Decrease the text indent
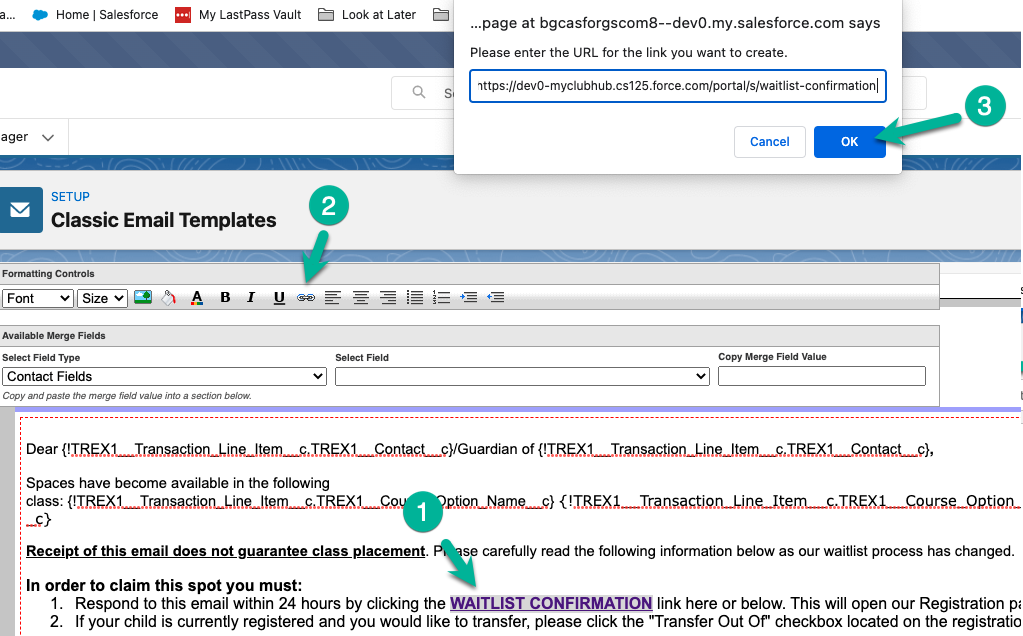This screenshot has height=636, width=1023. tap(496, 297)
